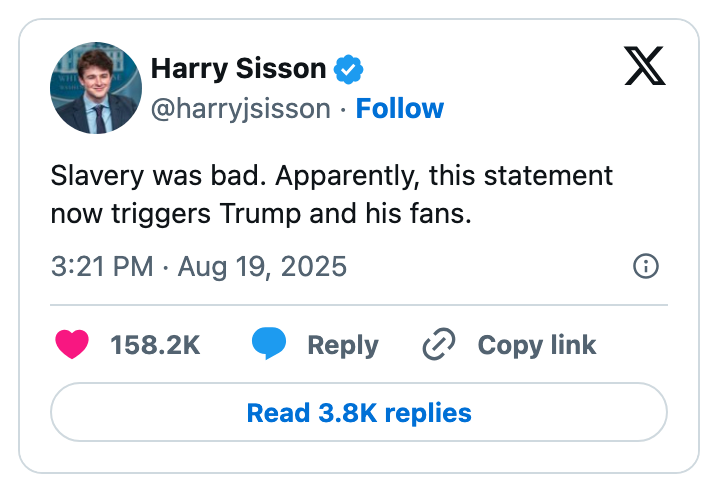Screen dimensions: 724x494
Task: Click the tweet line mentioning Trump
Action: (260, 213)
